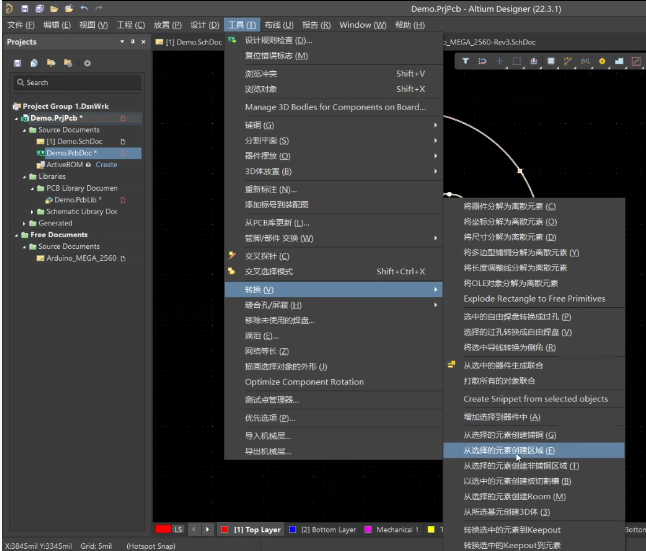The height and width of the screenshot is (551, 646).
Task: Switch to the [1] Top Layer tab
Action: click(x=252, y=530)
